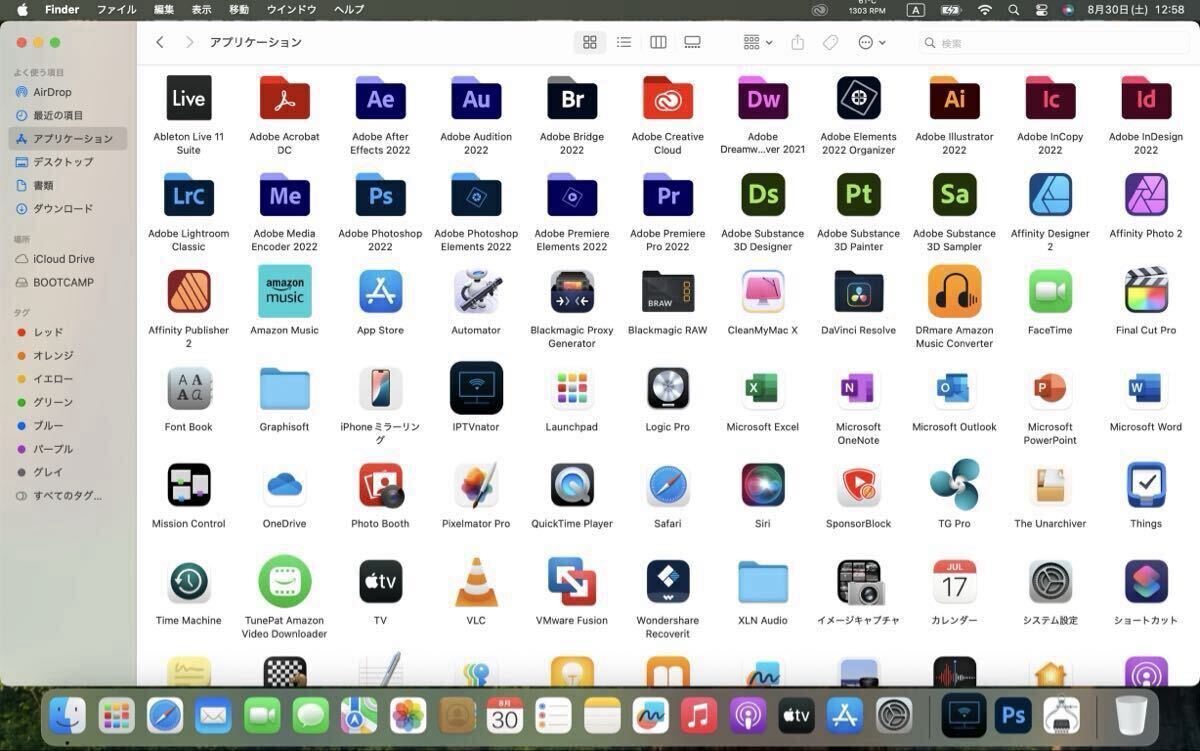Select VLC cone icon
Screen dimensions: 1200x751
pos(476,582)
